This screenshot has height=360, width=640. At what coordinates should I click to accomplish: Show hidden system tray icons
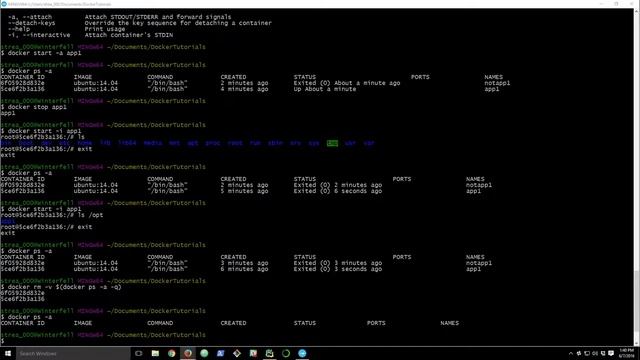tap(571, 353)
